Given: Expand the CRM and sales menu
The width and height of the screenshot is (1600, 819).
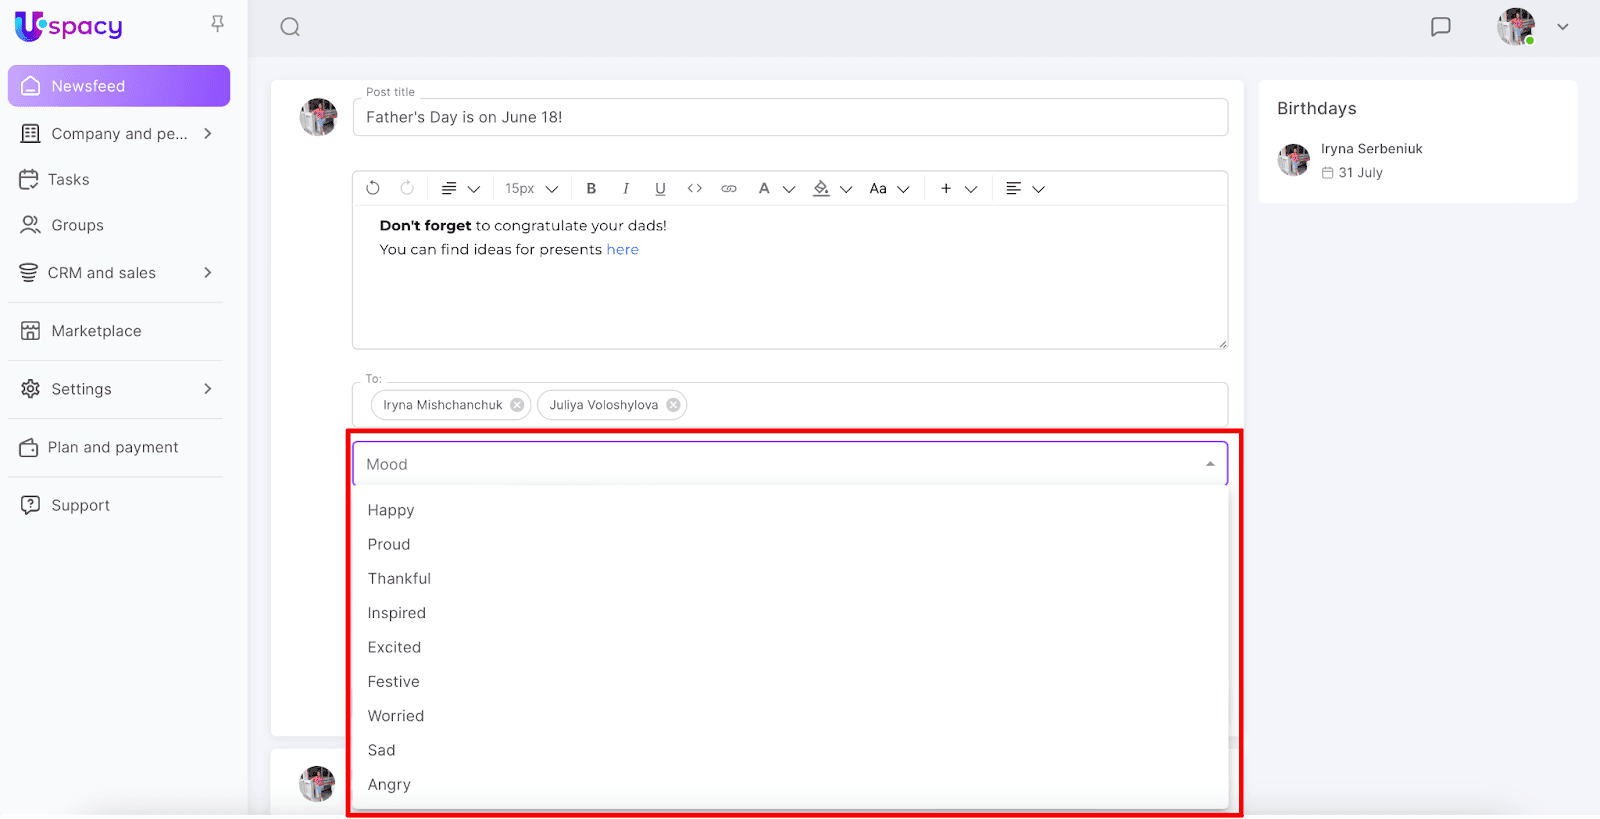Looking at the screenshot, I should click(x=208, y=273).
